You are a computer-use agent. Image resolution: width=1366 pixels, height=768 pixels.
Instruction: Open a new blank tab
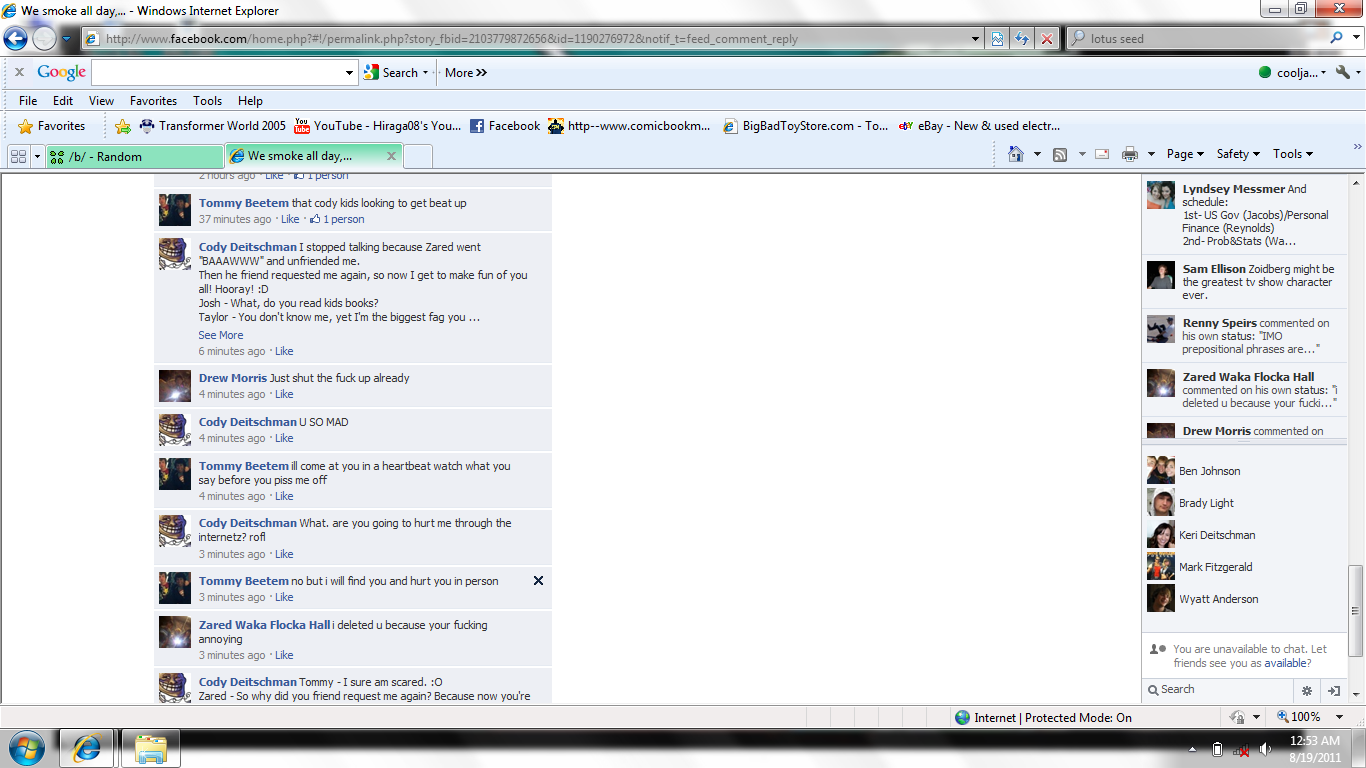click(418, 156)
